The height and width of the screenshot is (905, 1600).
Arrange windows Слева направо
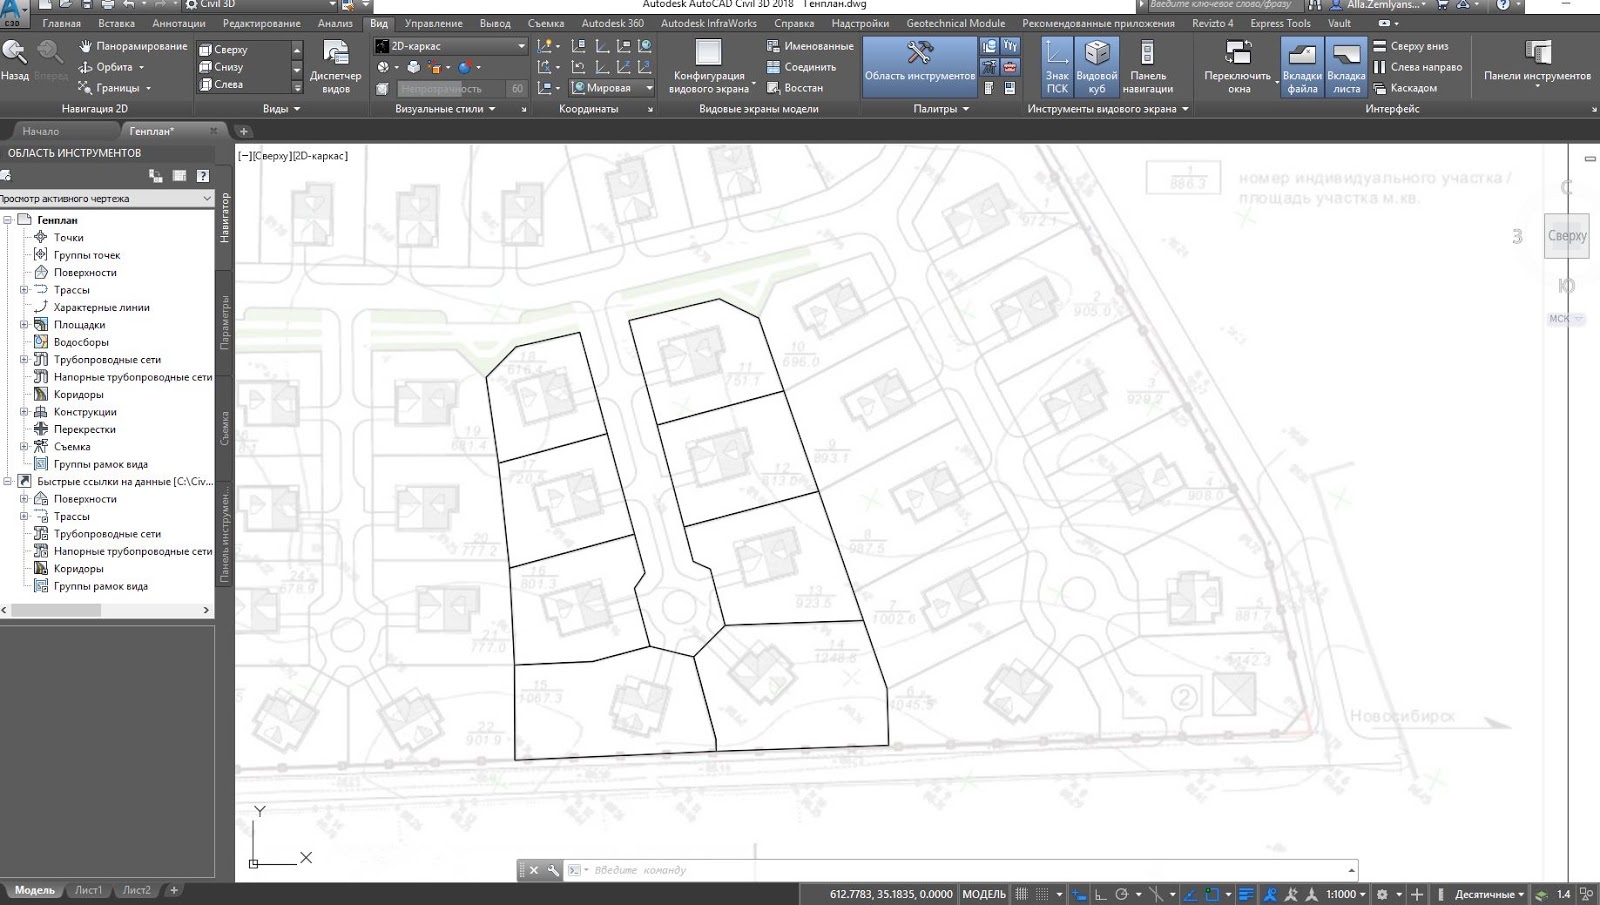(1417, 67)
